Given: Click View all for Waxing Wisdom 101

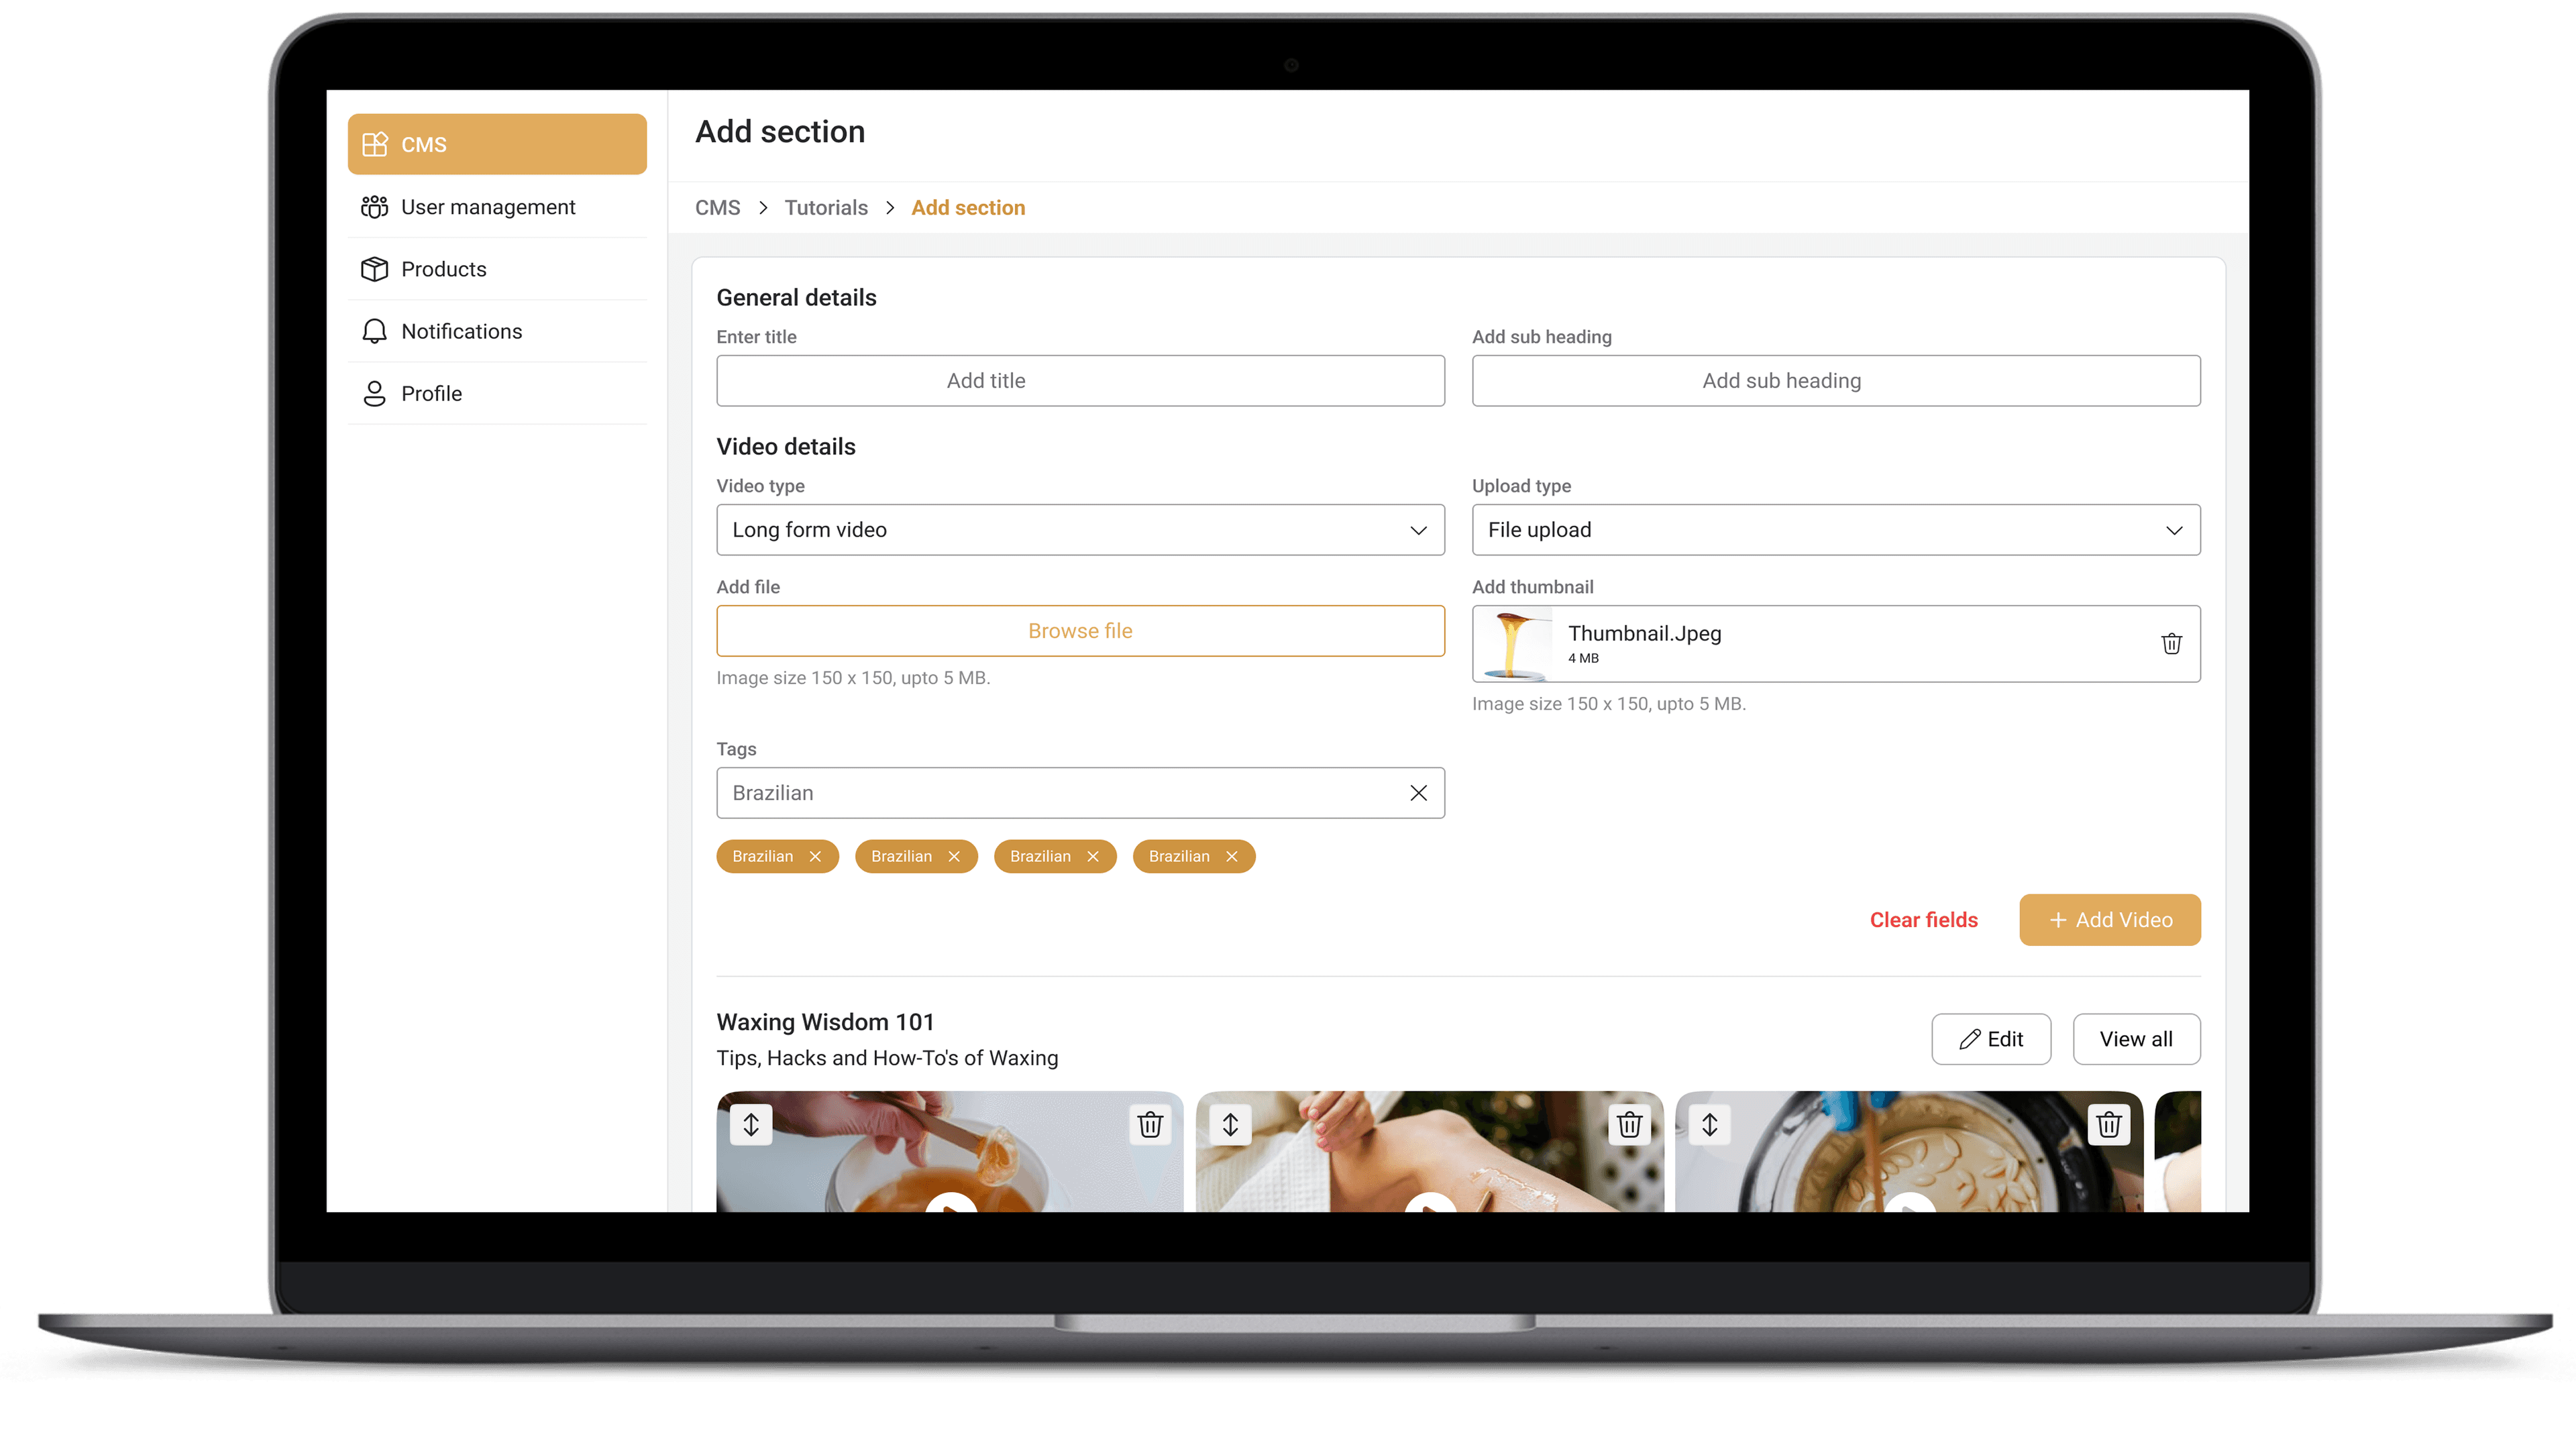Looking at the screenshot, I should [x=2136, y=1039].
